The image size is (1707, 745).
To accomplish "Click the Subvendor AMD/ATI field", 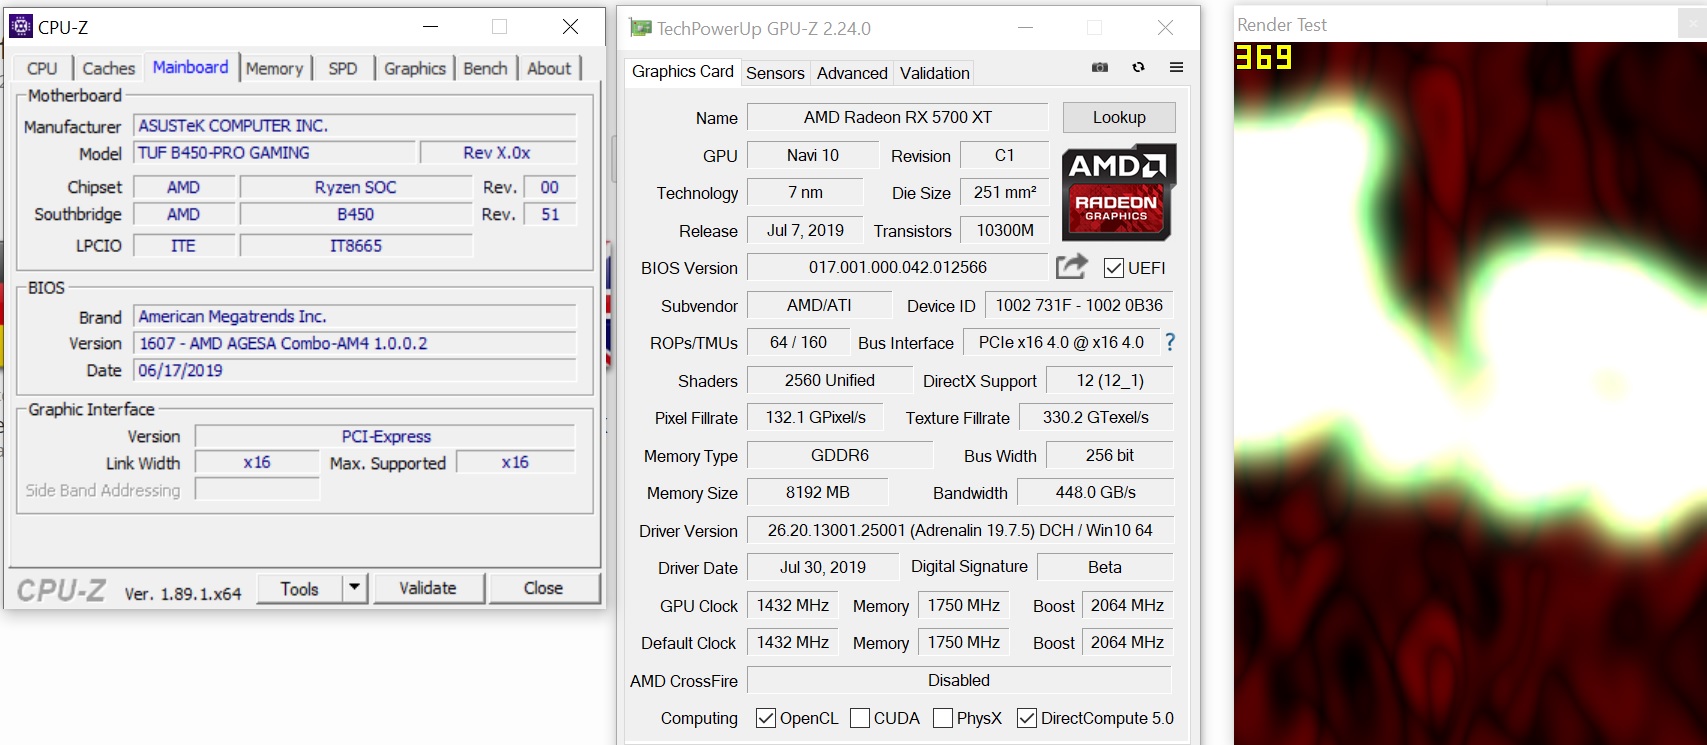I will point(819,305).
